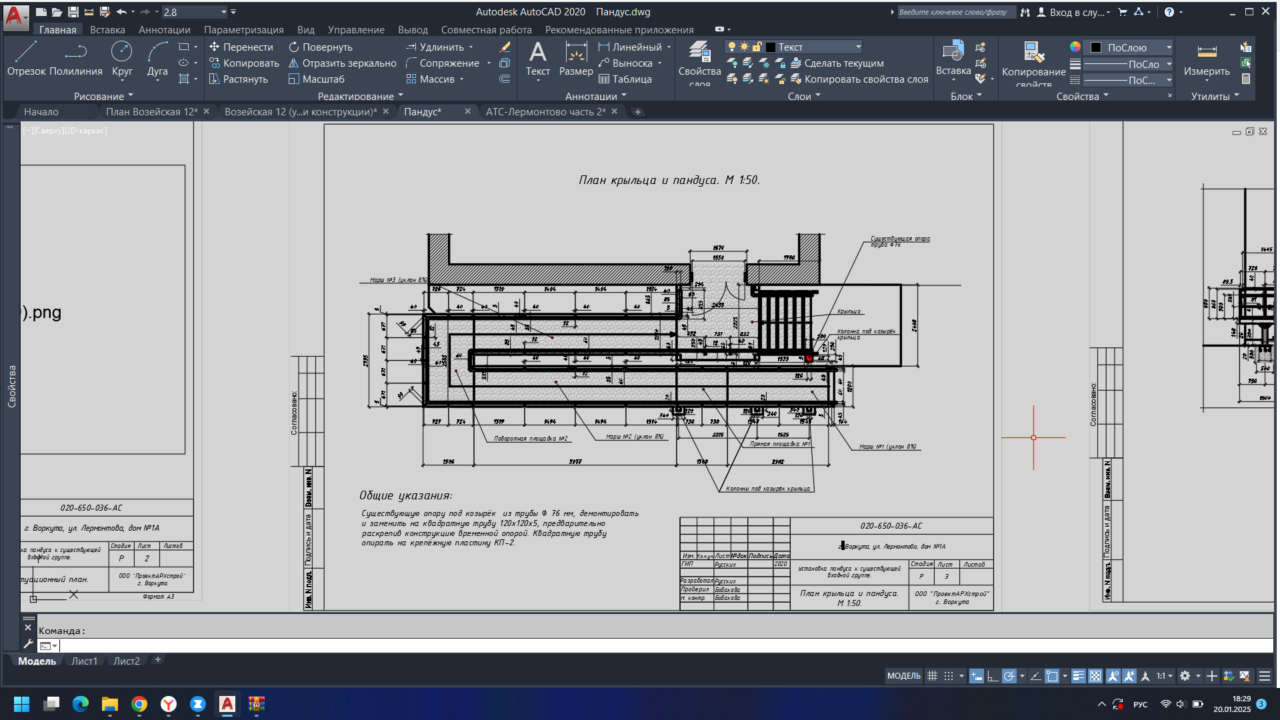Toggle the МОДЕЛЬ model space button
Viewport: 1280px width, 720px height.
pos(903,676)
